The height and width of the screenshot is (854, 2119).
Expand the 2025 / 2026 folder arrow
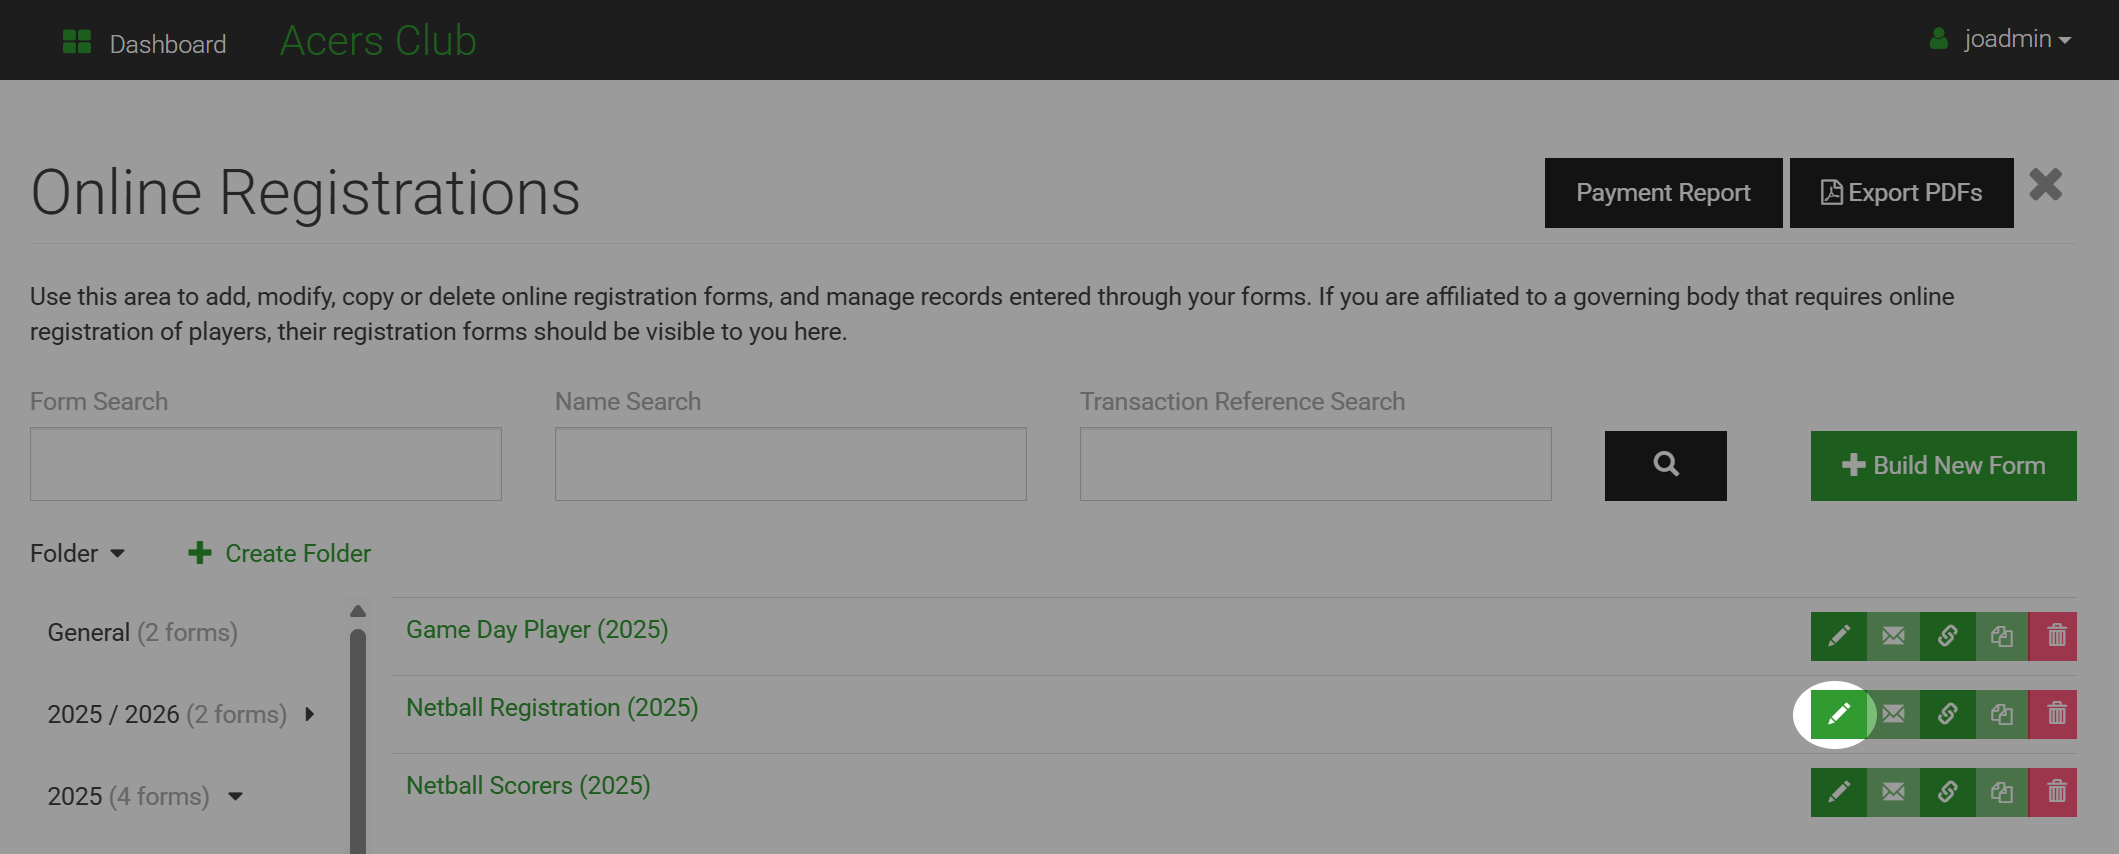310,714
